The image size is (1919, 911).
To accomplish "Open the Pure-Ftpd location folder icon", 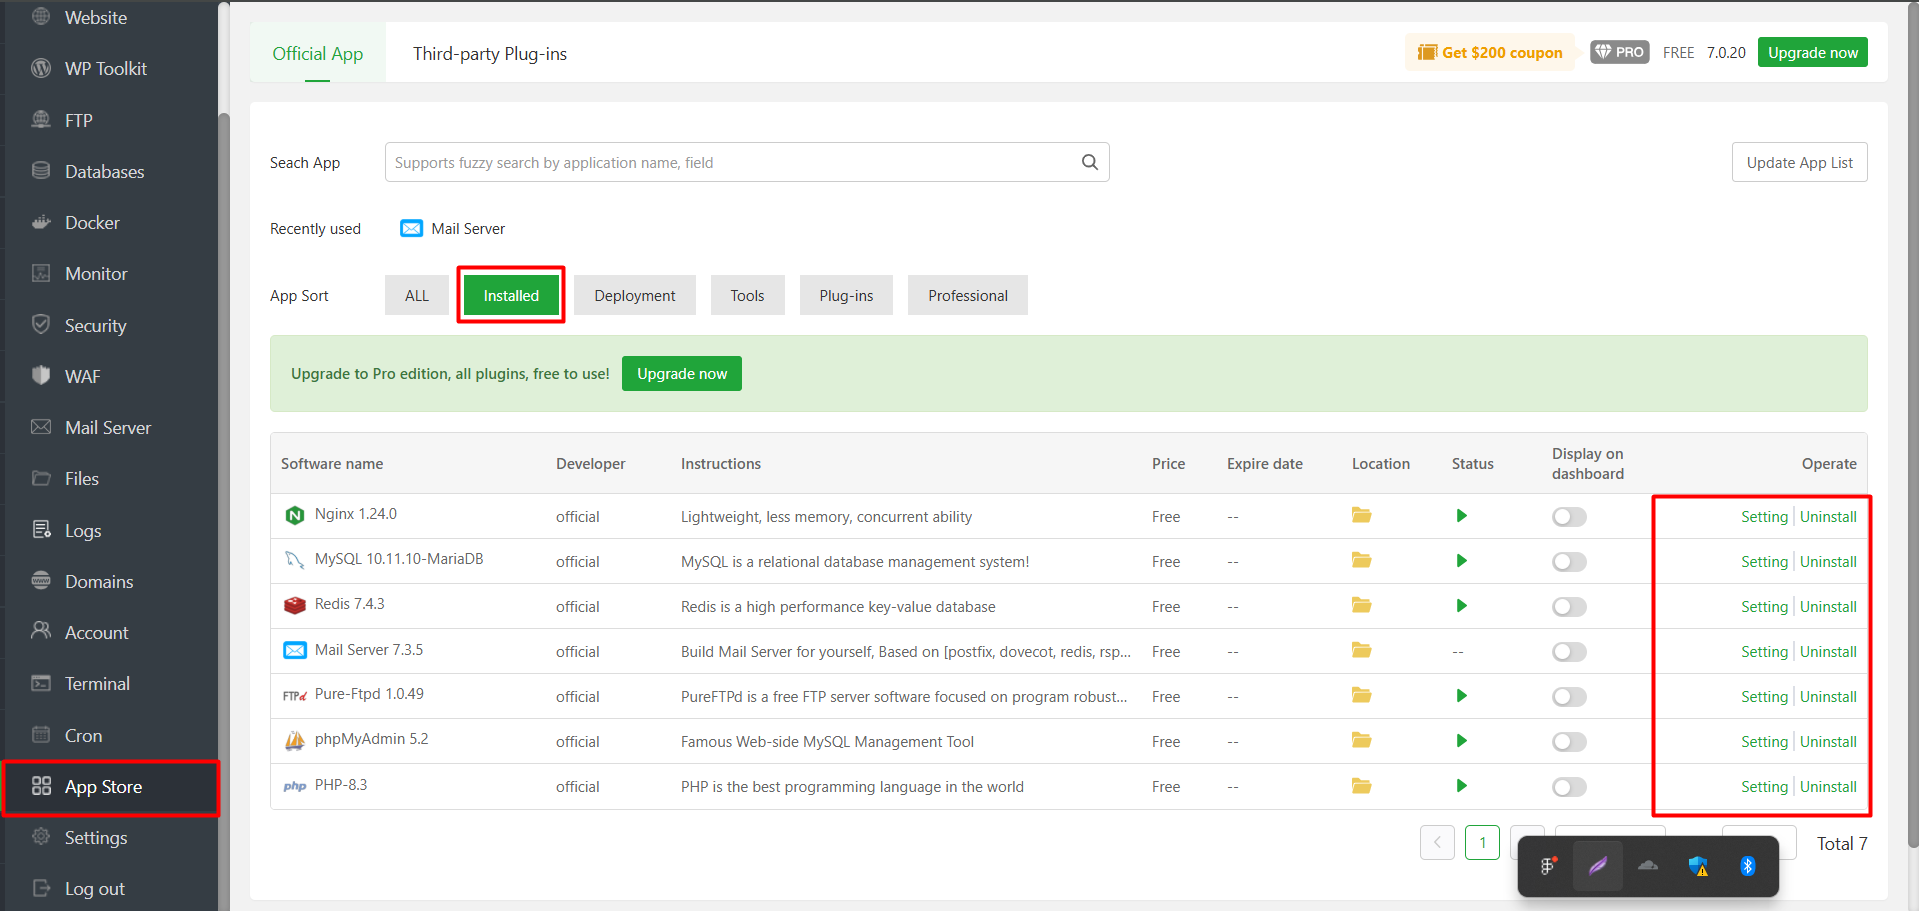I will pos(1361,696).
